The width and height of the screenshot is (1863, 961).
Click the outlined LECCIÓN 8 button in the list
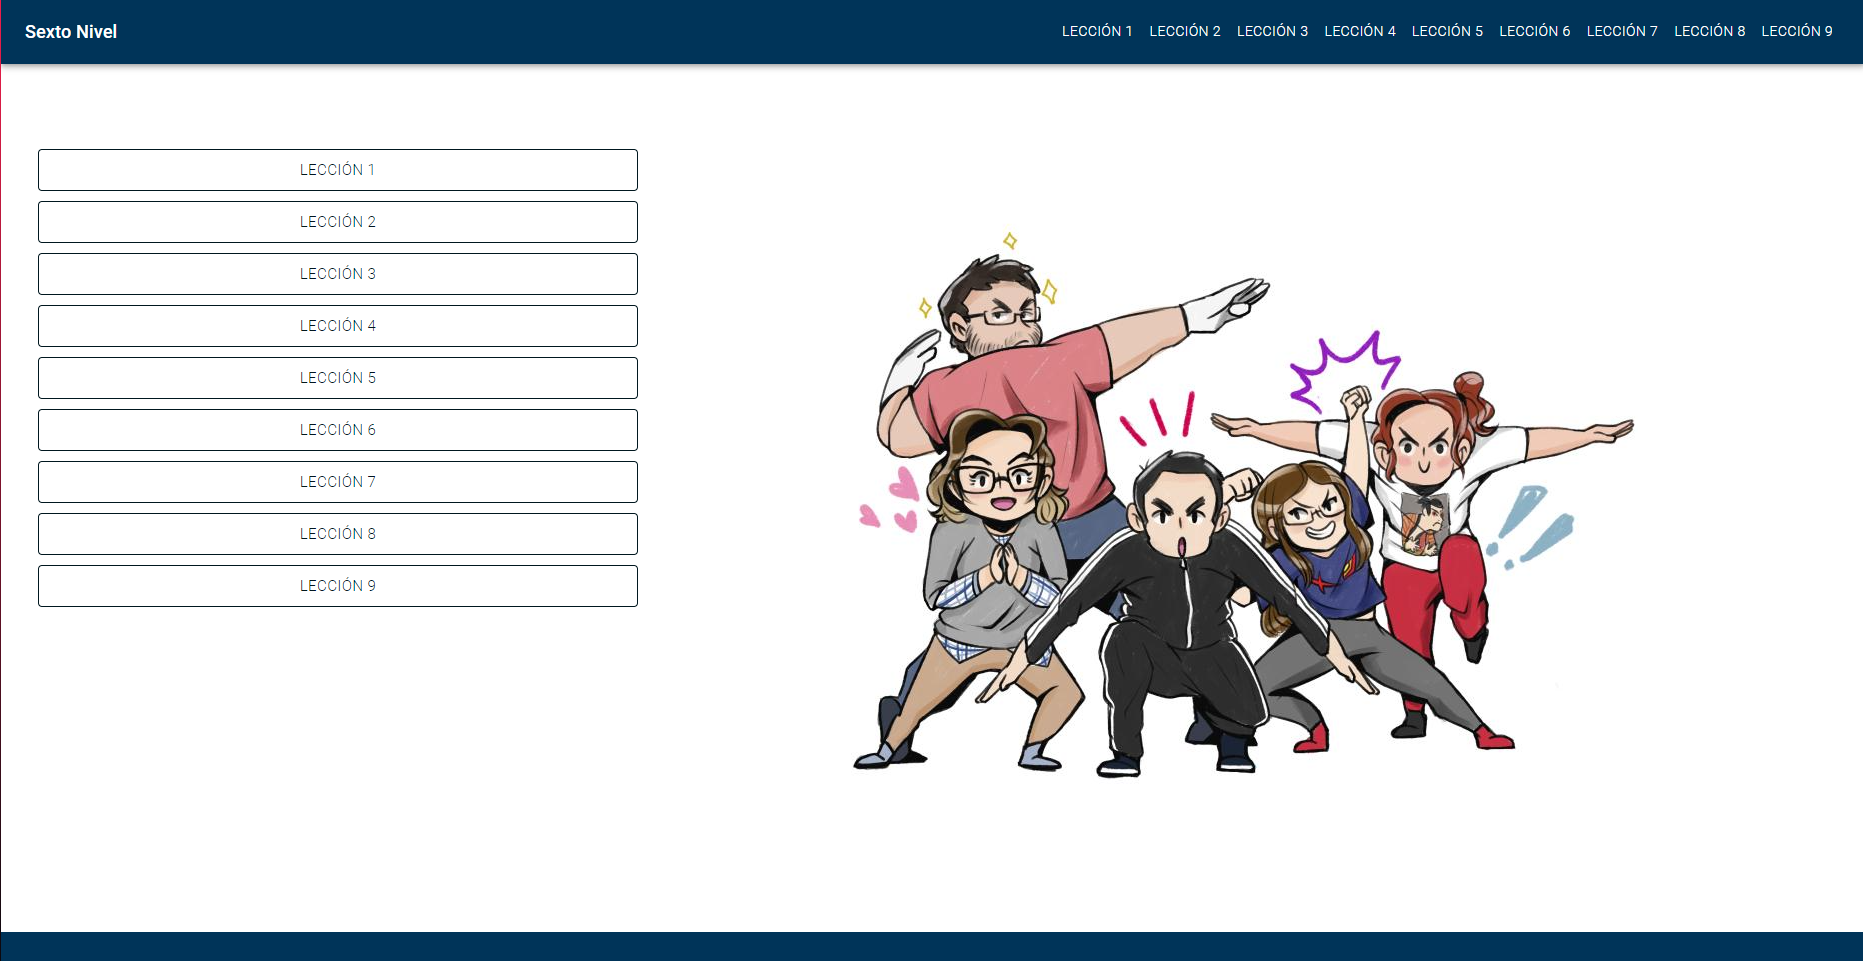[338, 534]
